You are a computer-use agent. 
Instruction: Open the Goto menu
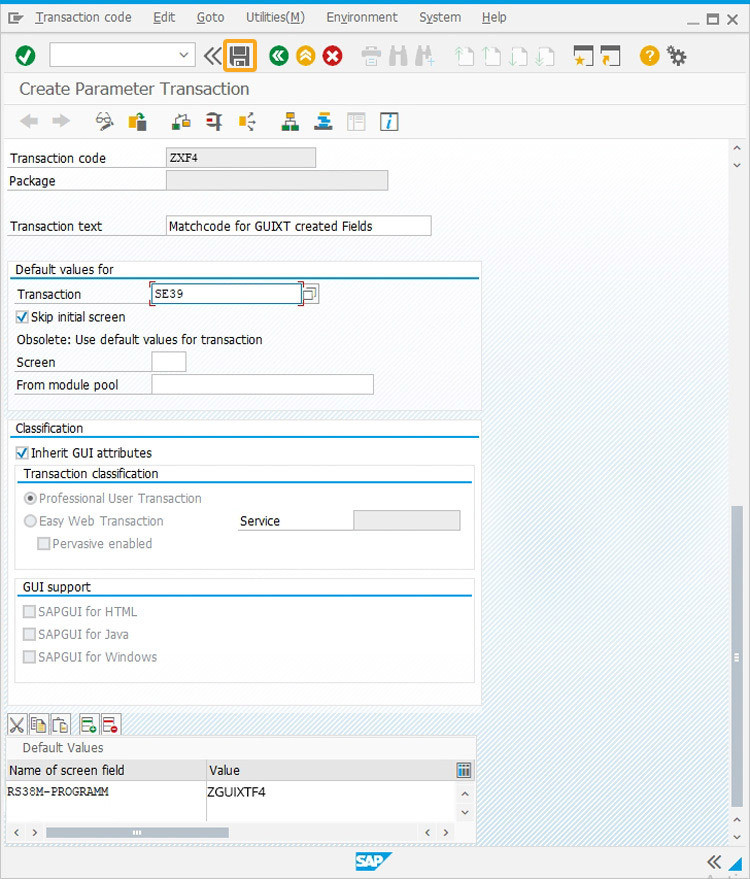210,17
